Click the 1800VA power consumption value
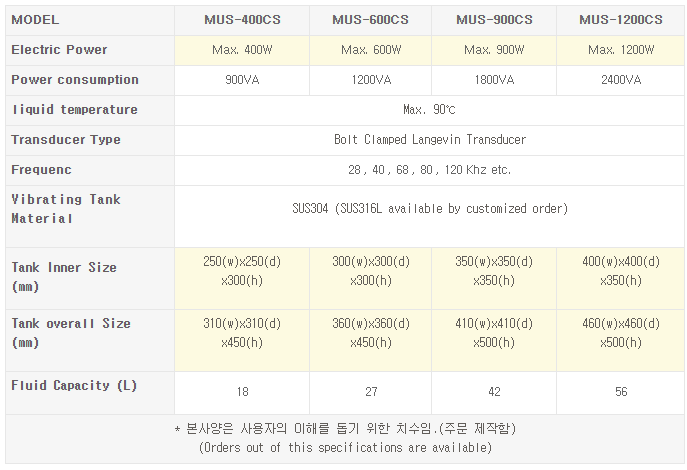This screenshot has width=687, height=470. pyautogui.click(x=494, y=79)
